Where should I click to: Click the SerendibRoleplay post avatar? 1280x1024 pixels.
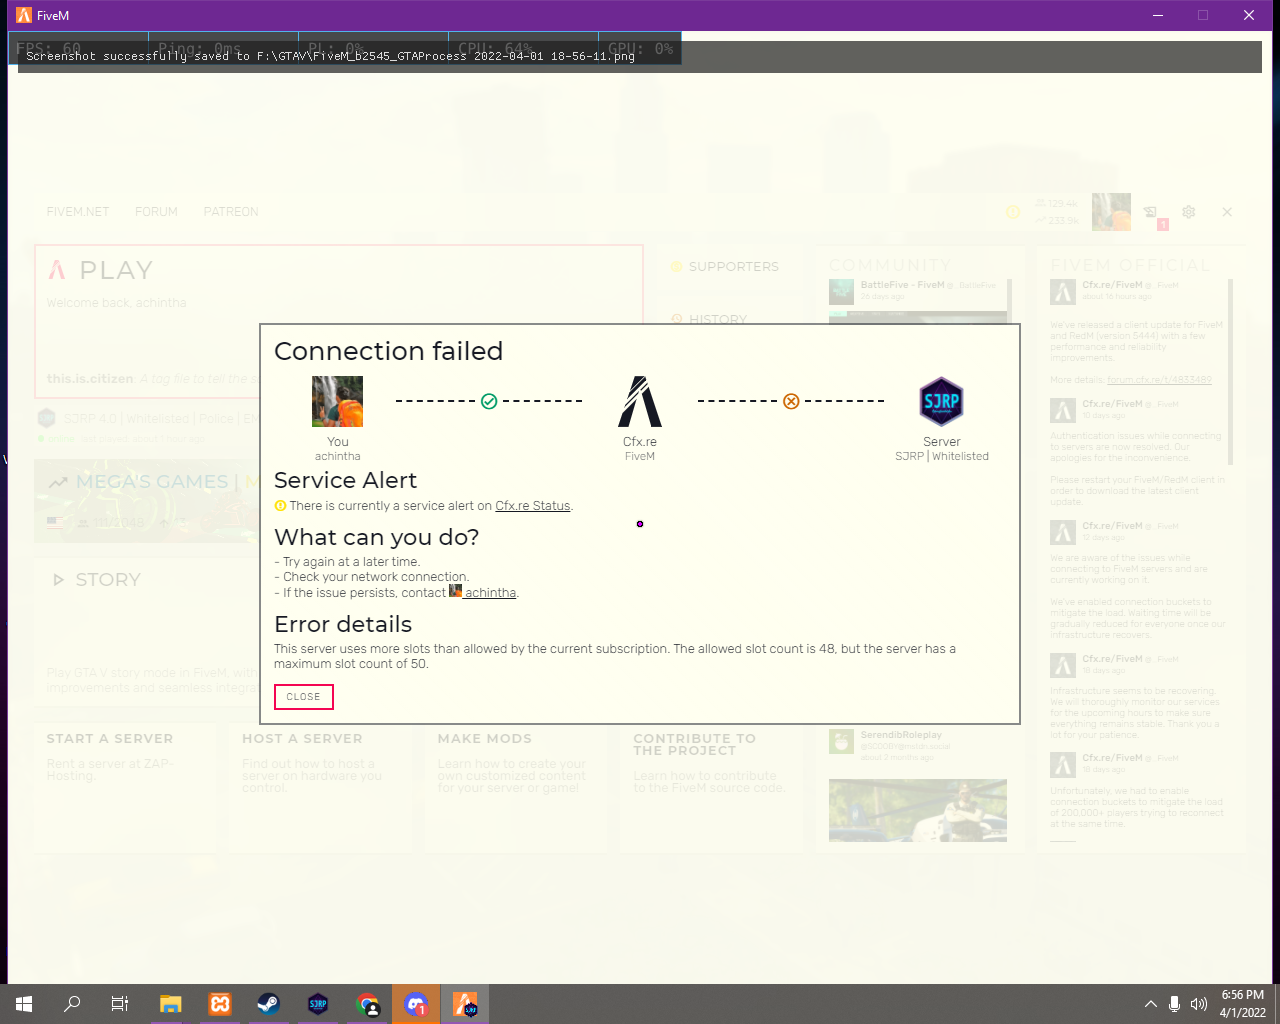pyautogui.click(x=841, y=741)
